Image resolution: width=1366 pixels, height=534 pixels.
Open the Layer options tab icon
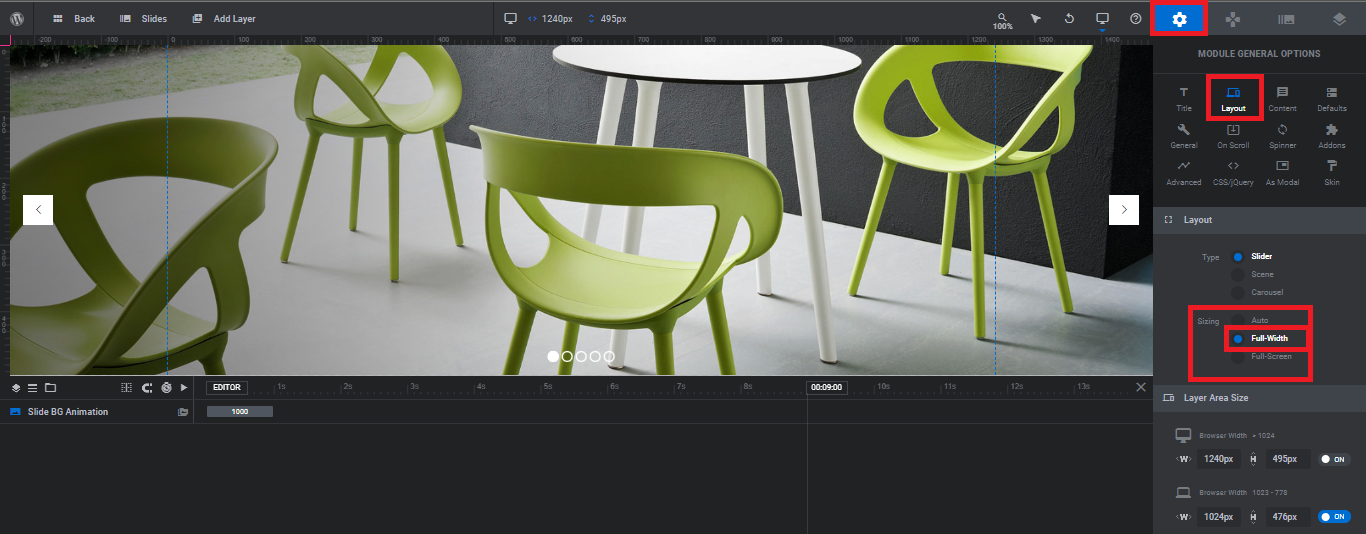click(x=1339, y=19)
